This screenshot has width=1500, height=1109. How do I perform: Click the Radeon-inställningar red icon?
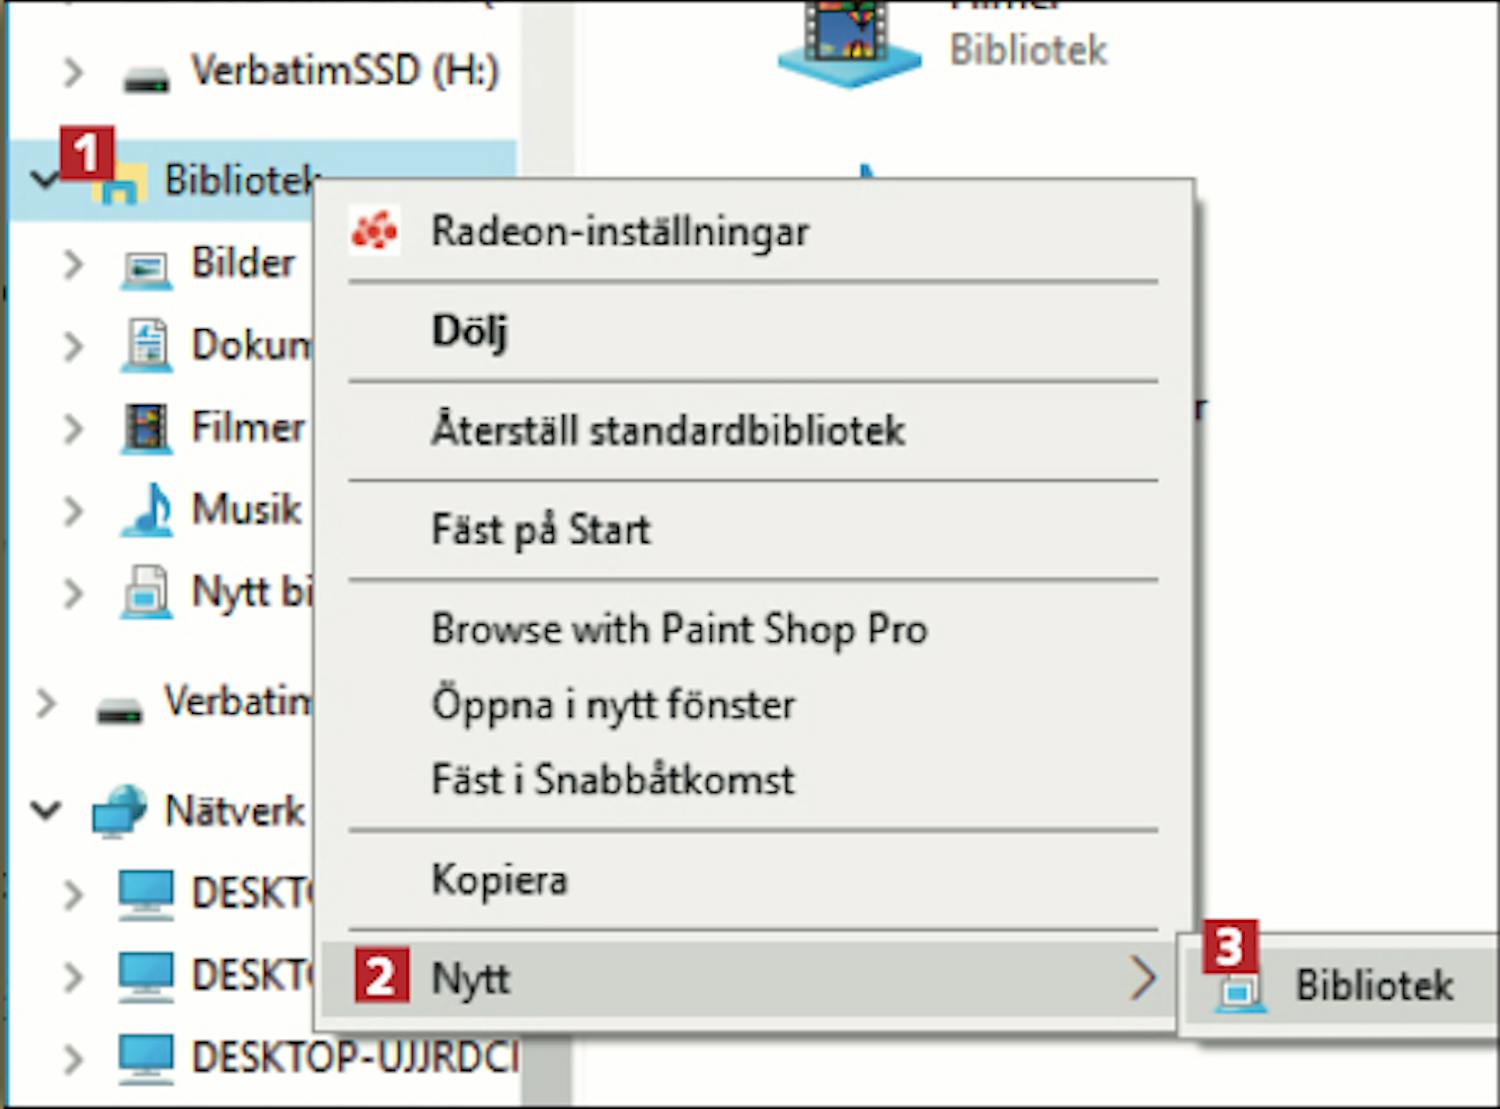pos(374,231)
